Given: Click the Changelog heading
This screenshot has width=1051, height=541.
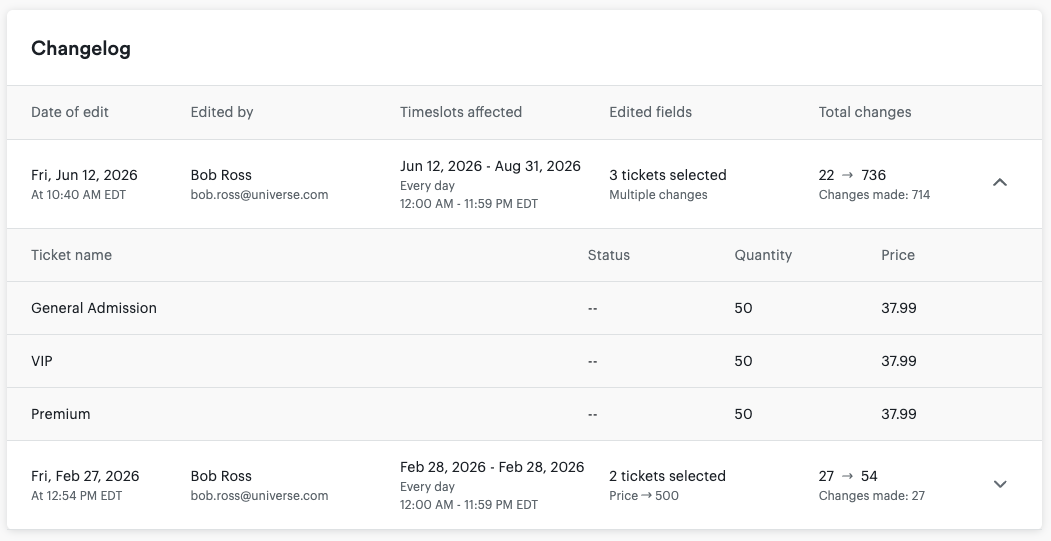Looking at the screenshot, I should coord(80,48).
